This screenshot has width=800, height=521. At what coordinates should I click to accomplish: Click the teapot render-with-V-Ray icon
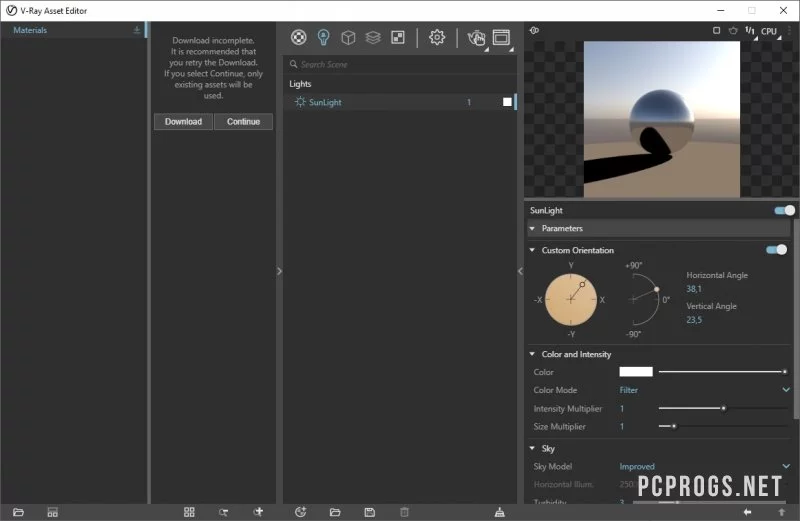click(476, 38)
